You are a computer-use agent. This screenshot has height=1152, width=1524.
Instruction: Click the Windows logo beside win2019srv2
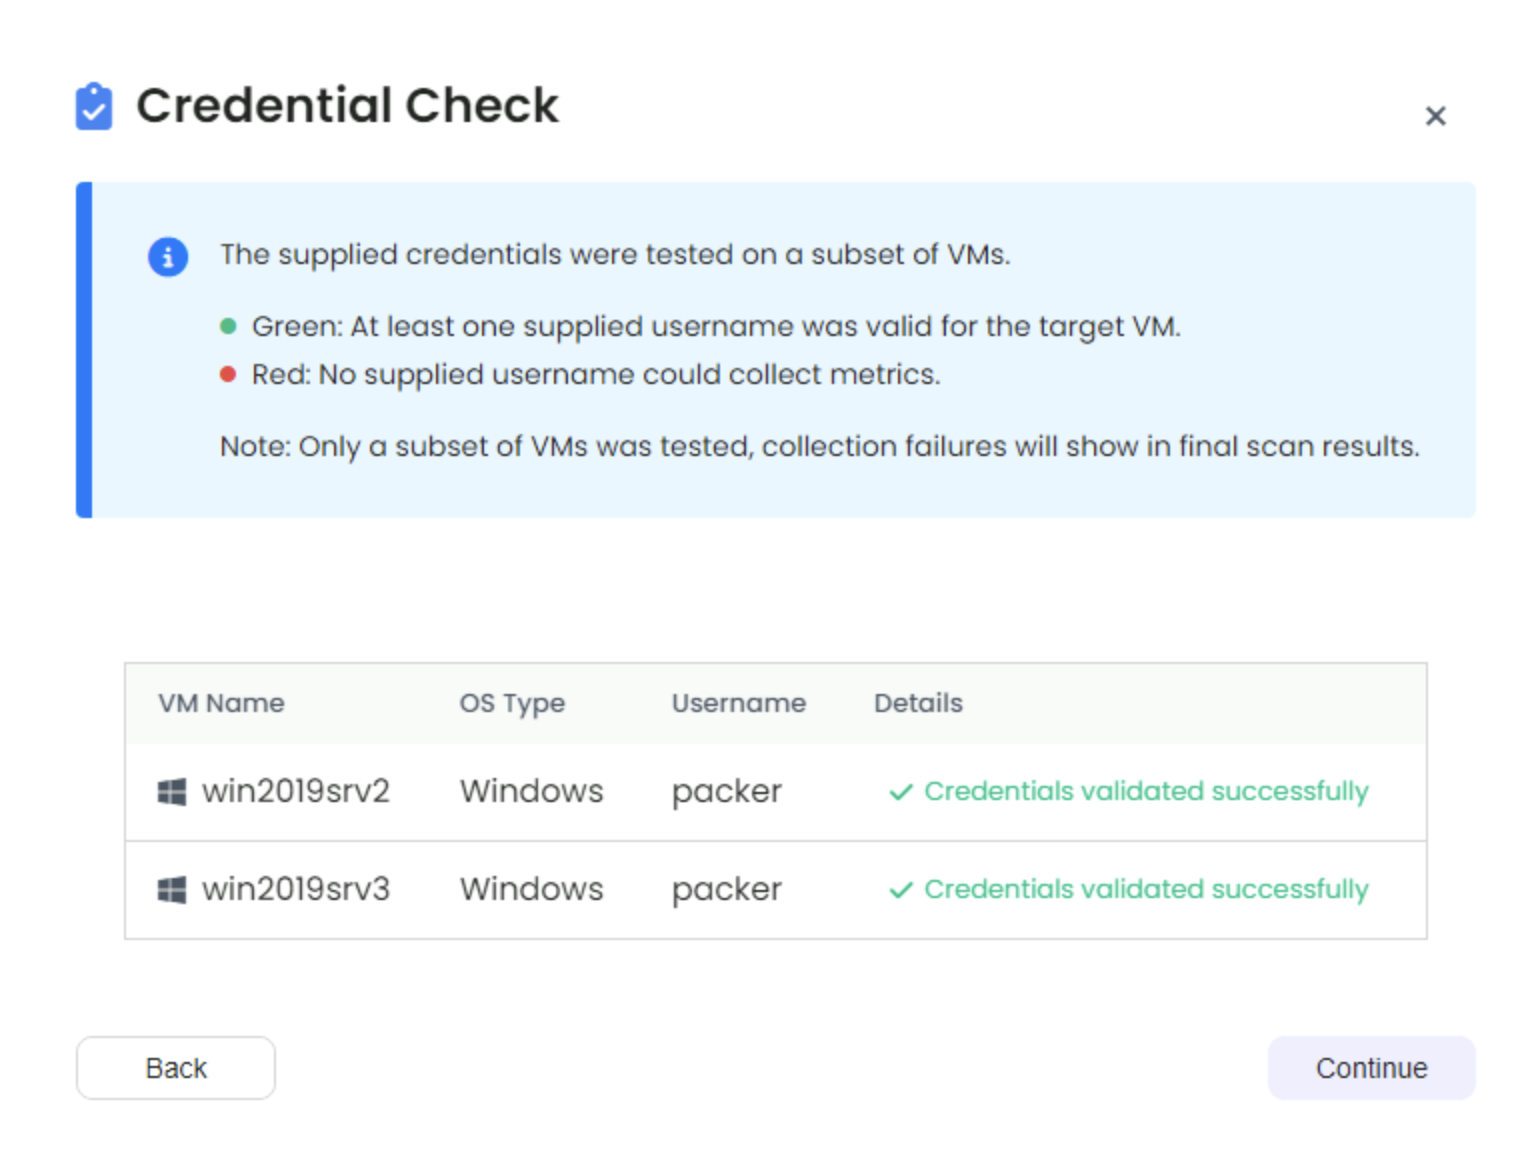point(172,793)
